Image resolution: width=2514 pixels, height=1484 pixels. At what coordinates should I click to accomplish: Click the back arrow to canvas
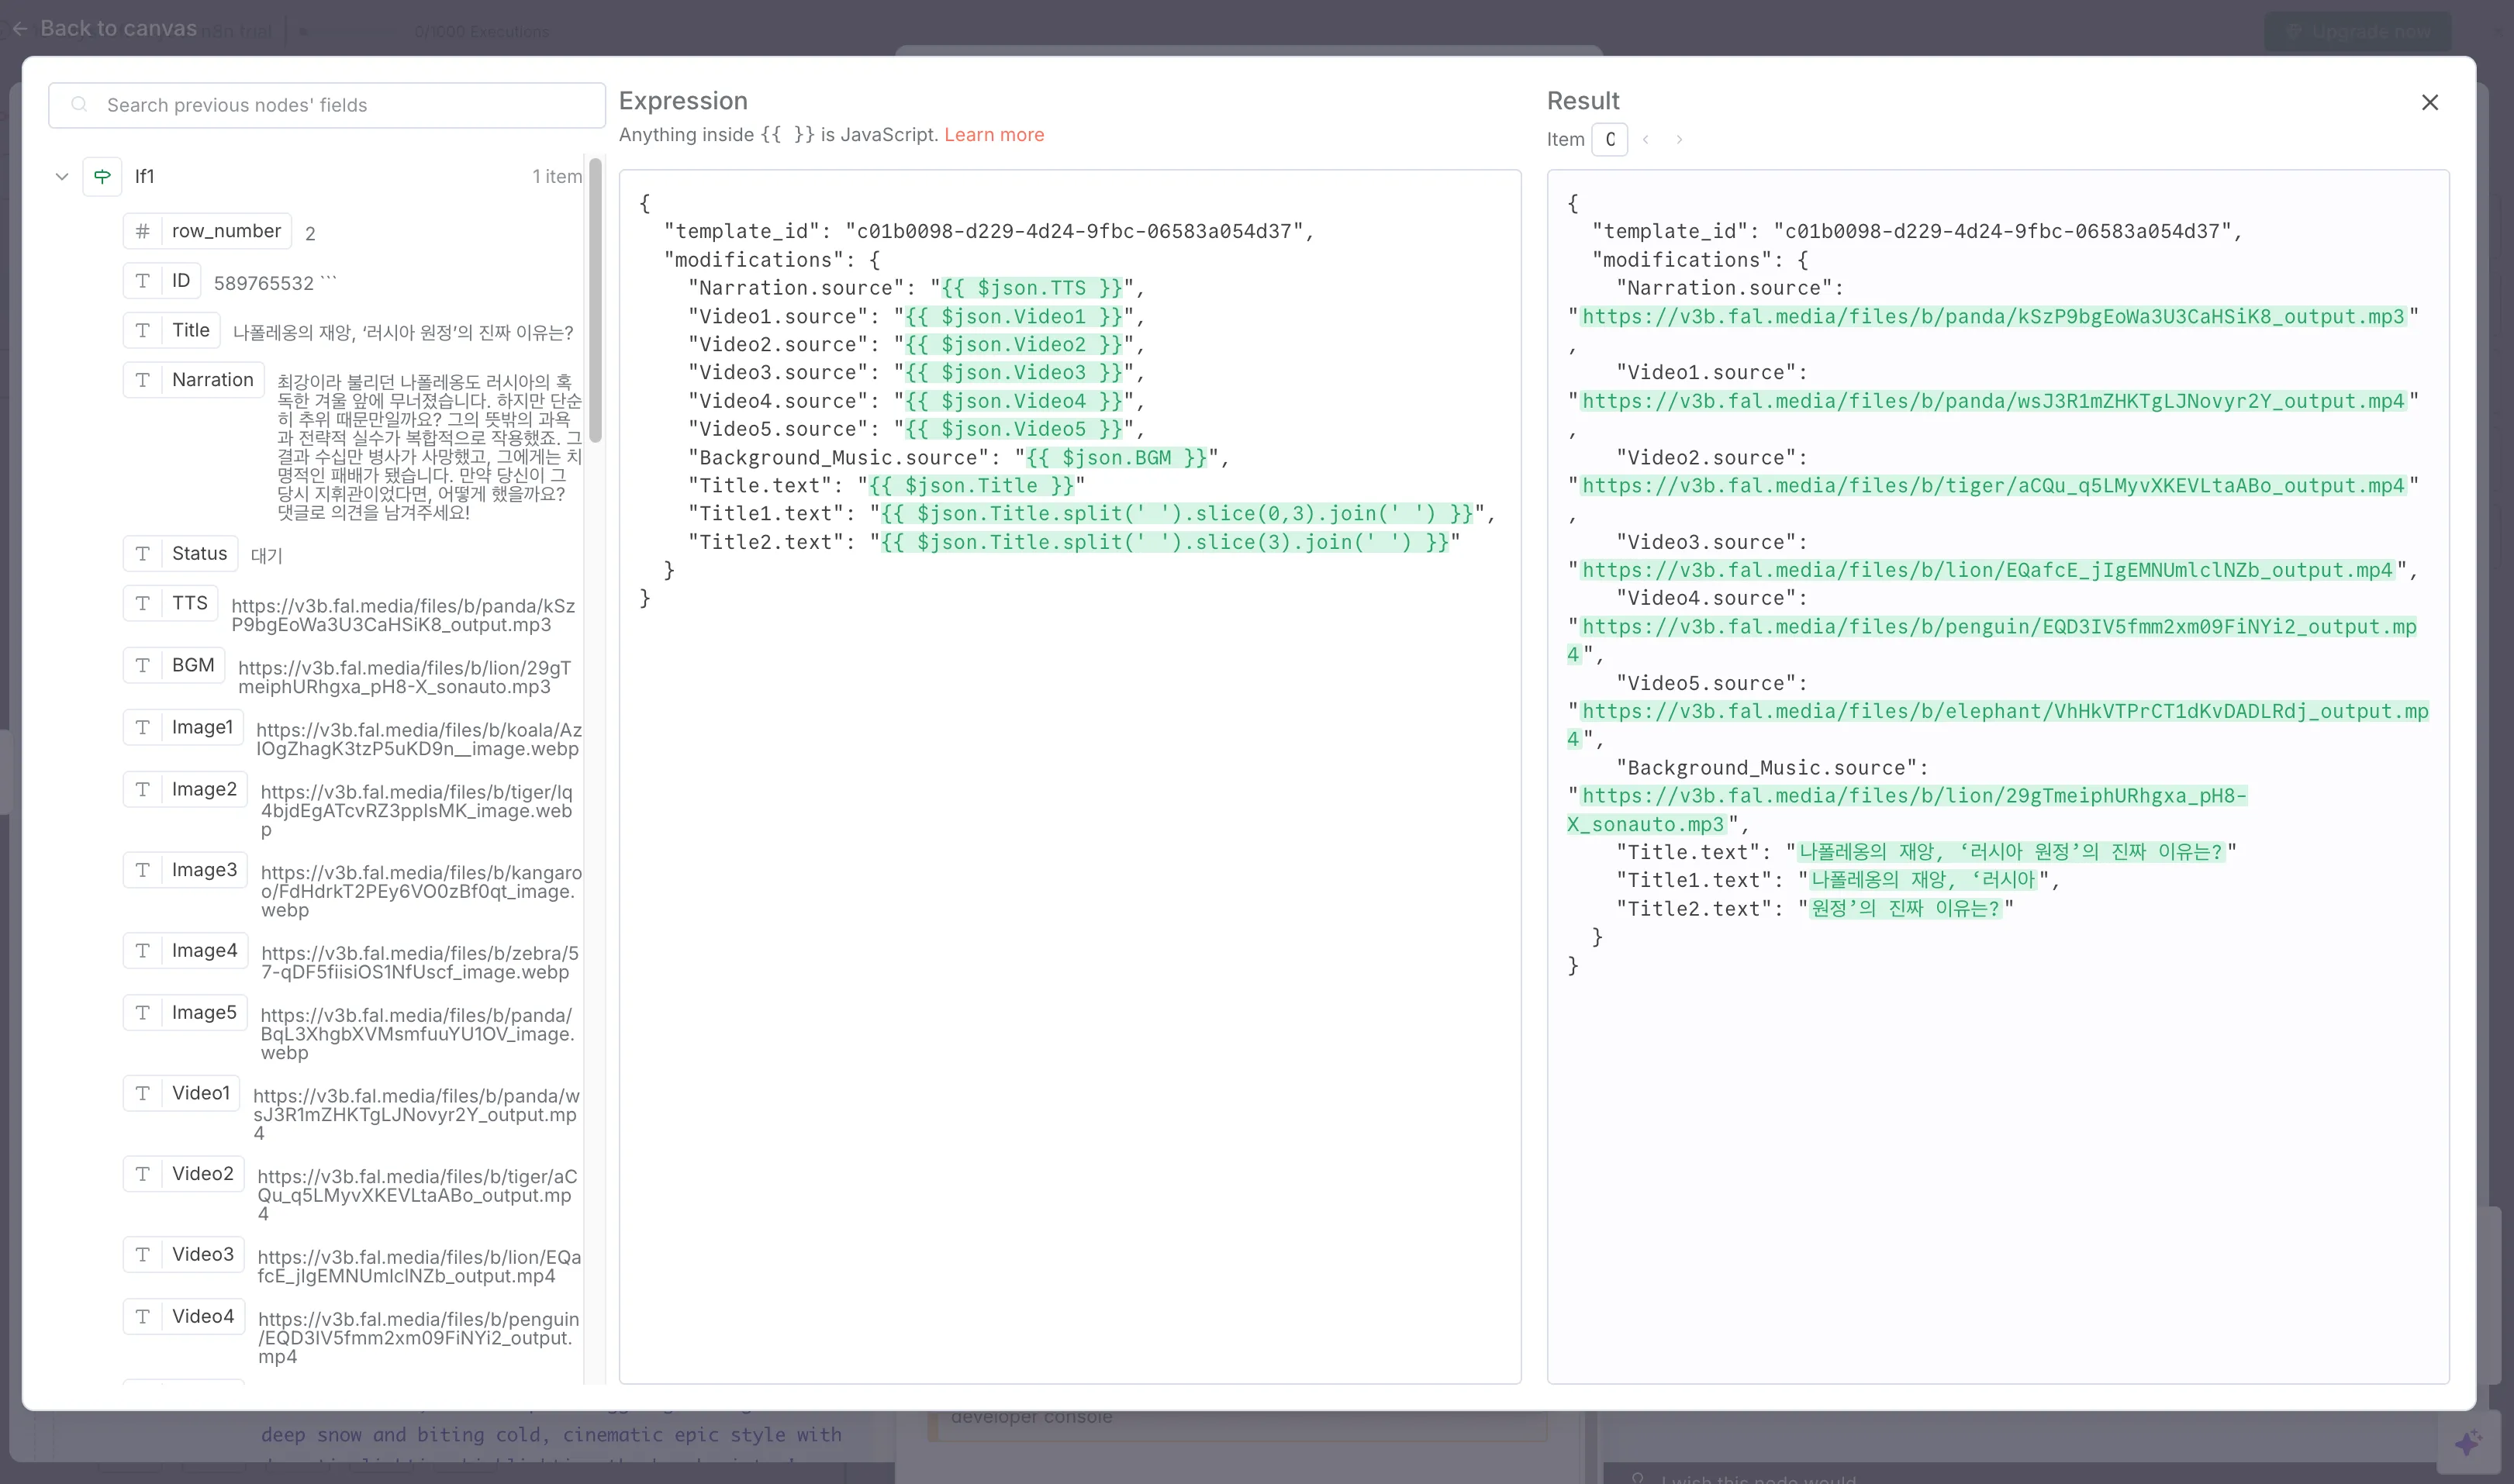click(x=20, y=29)
